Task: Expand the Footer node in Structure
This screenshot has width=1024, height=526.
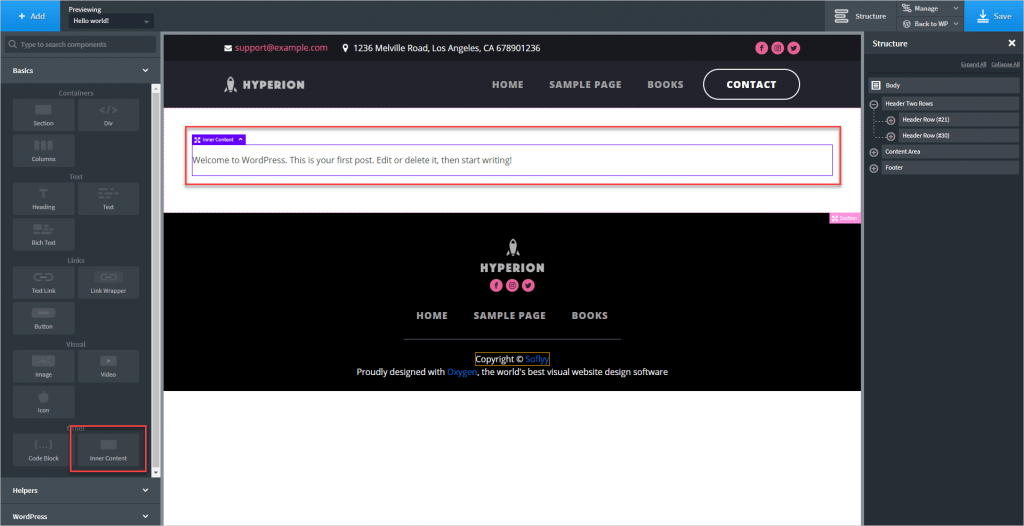Action: point(874,168)
